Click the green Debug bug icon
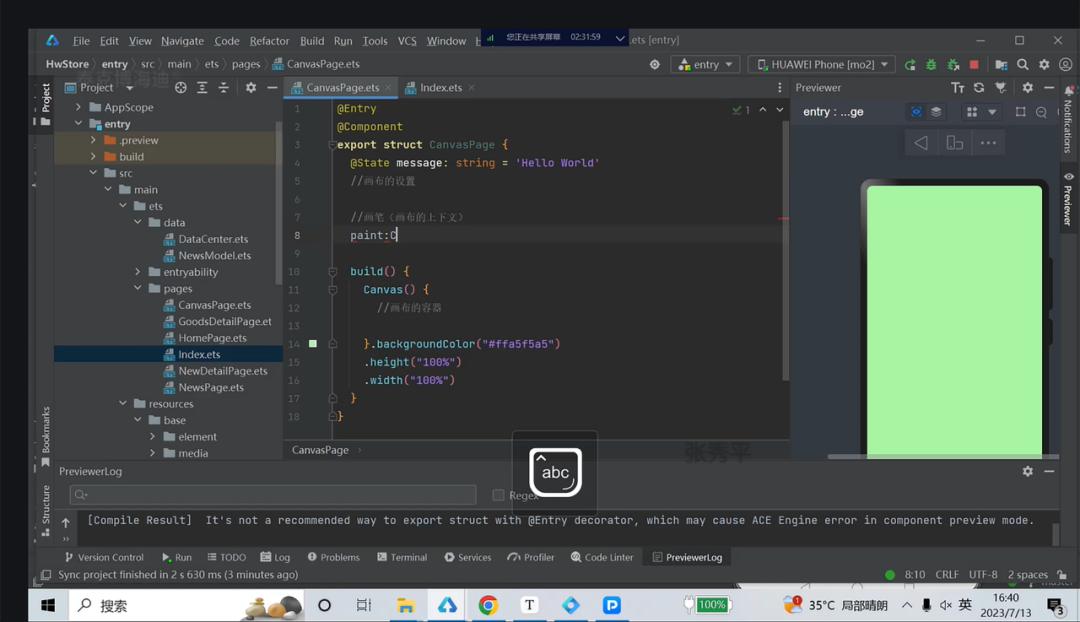Screen dimensions: 1080x622 click(x=931, y=65)
